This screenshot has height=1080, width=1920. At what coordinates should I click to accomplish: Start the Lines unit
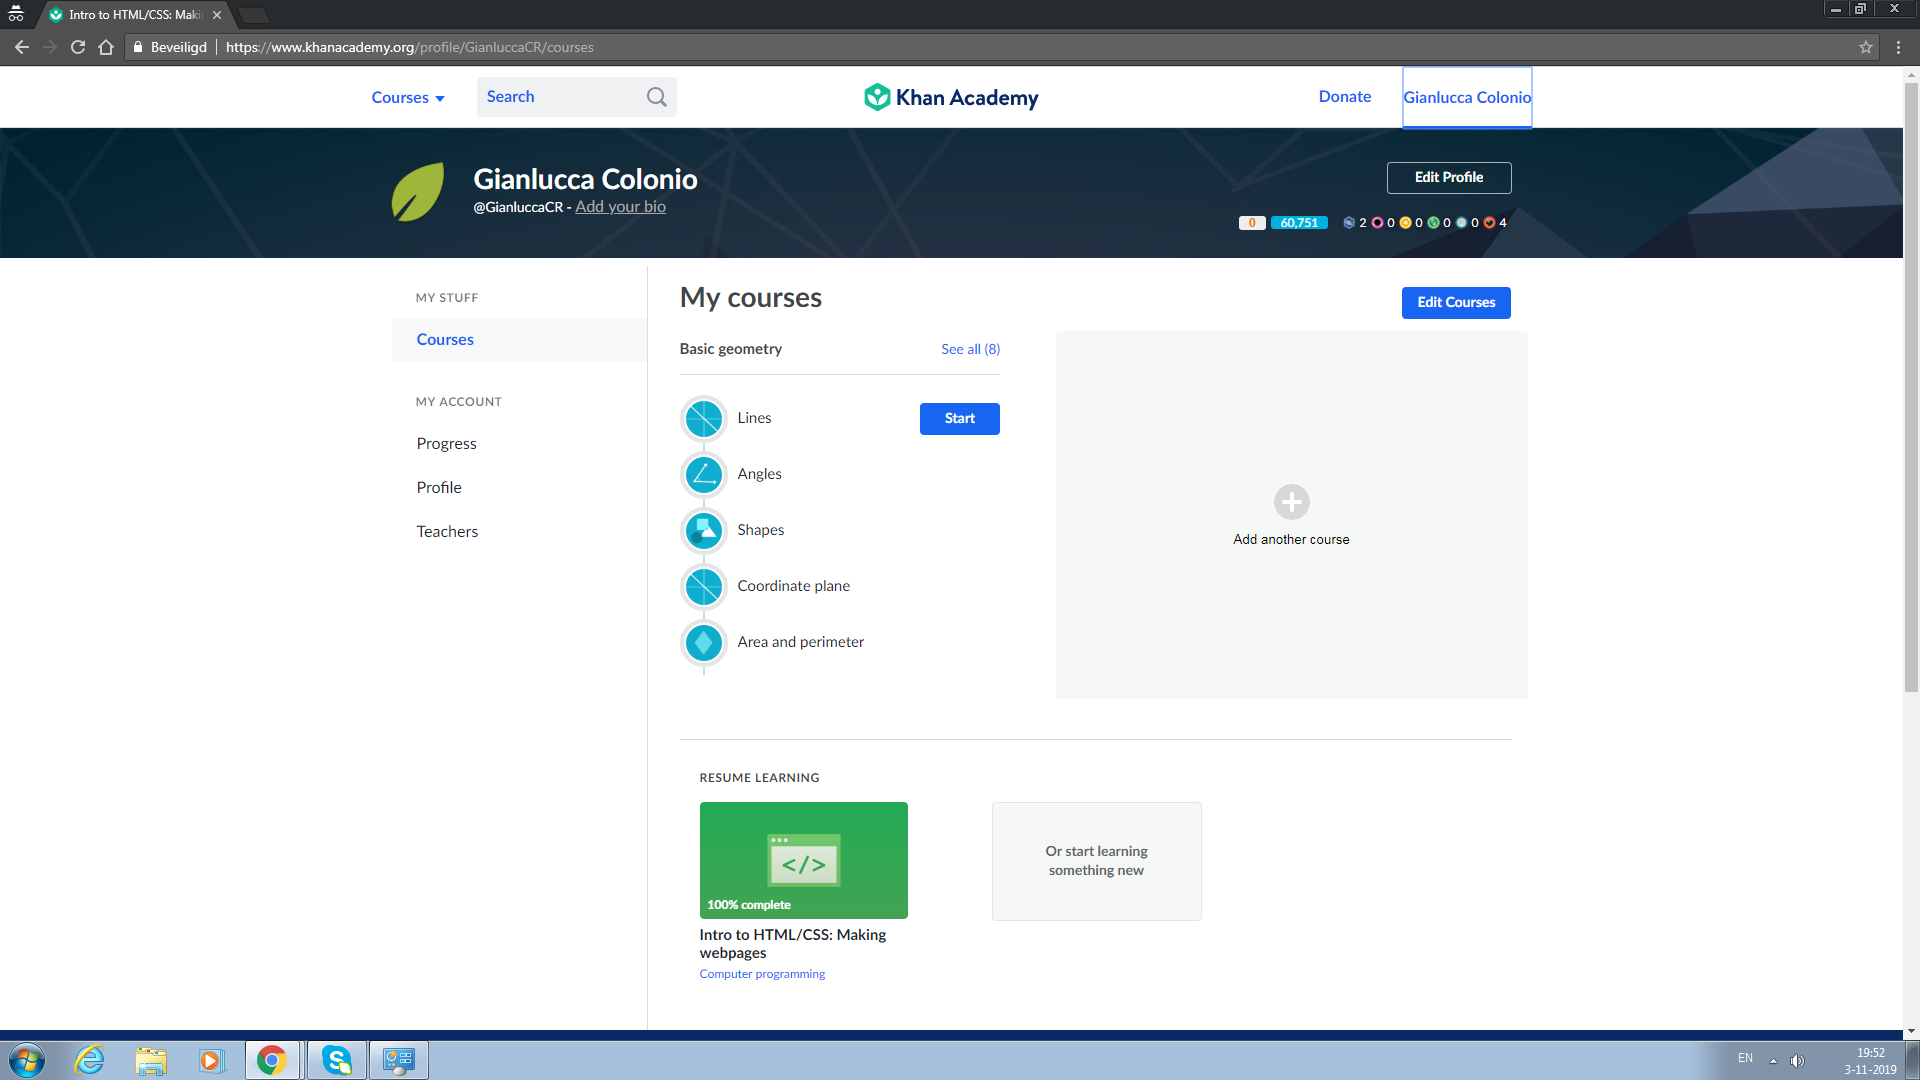point(959,419)
